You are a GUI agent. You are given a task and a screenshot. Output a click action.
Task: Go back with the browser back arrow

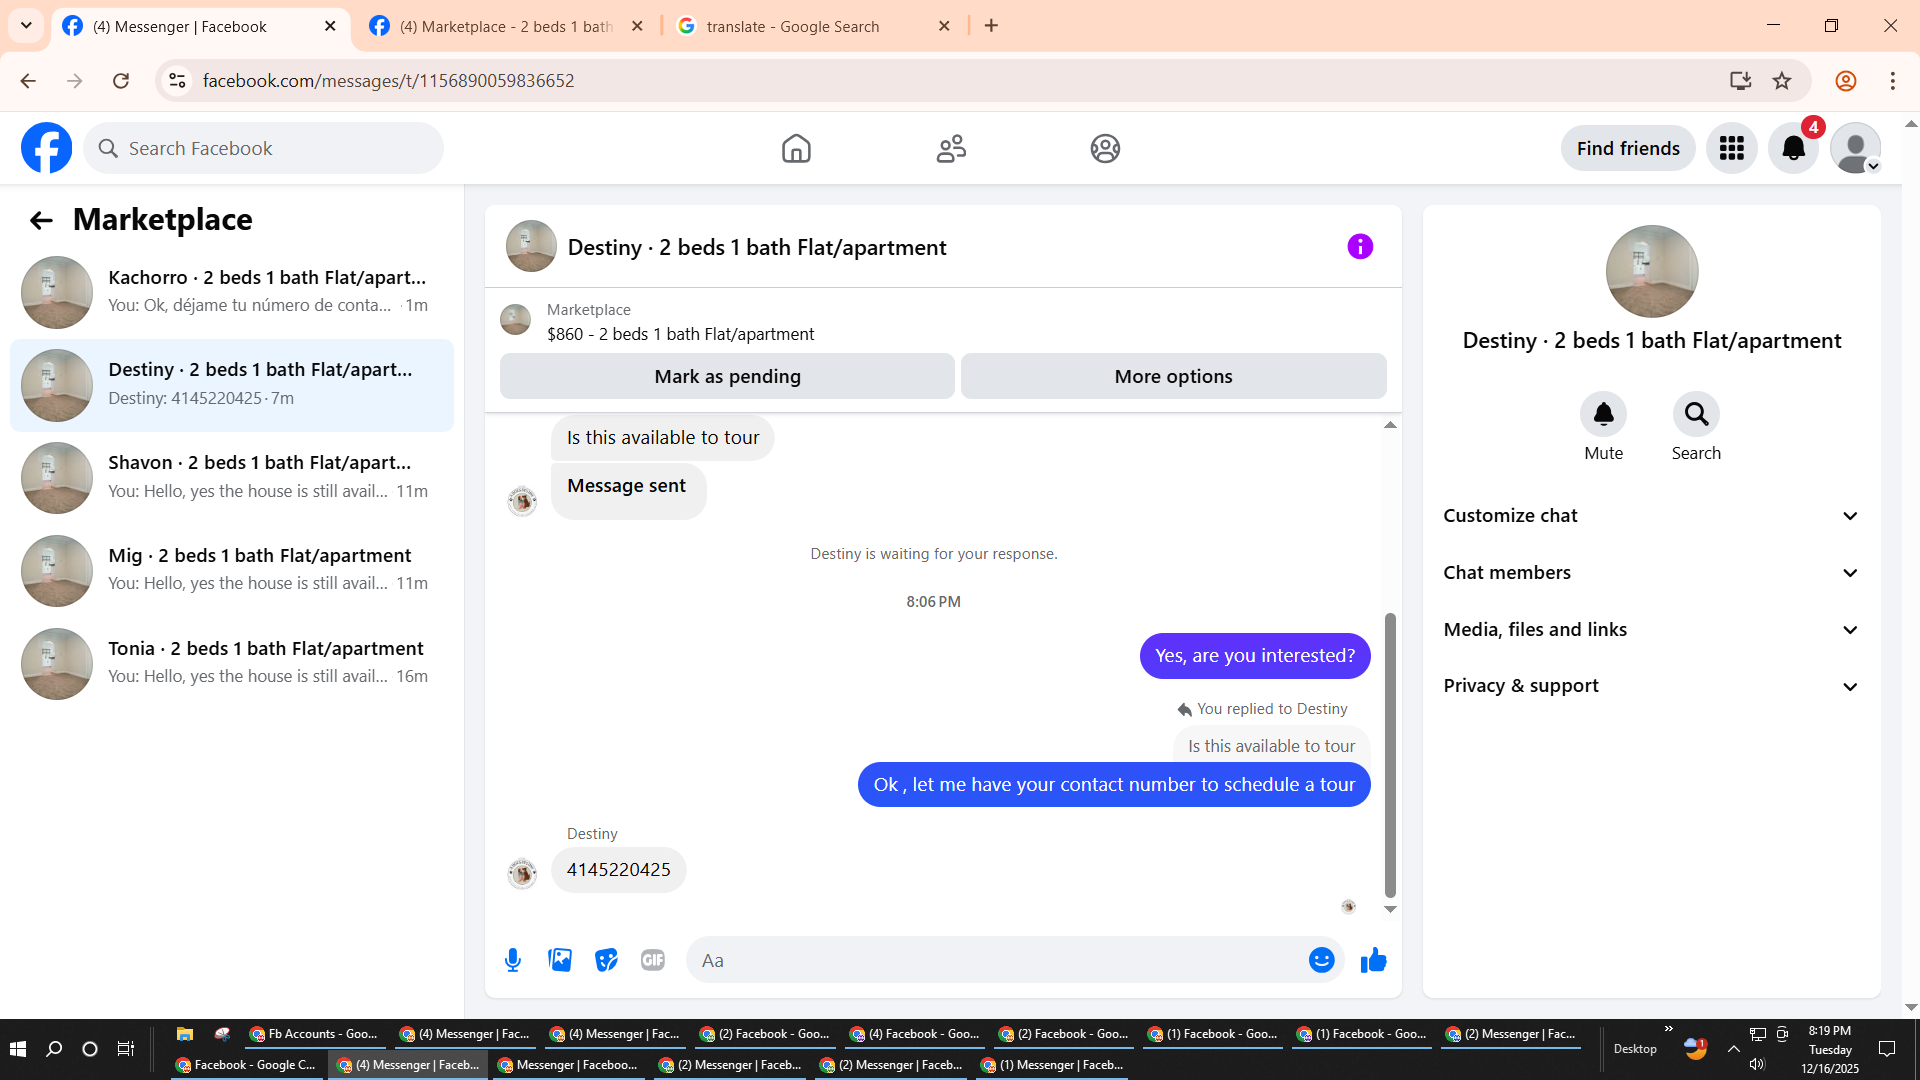pos(28,81)
